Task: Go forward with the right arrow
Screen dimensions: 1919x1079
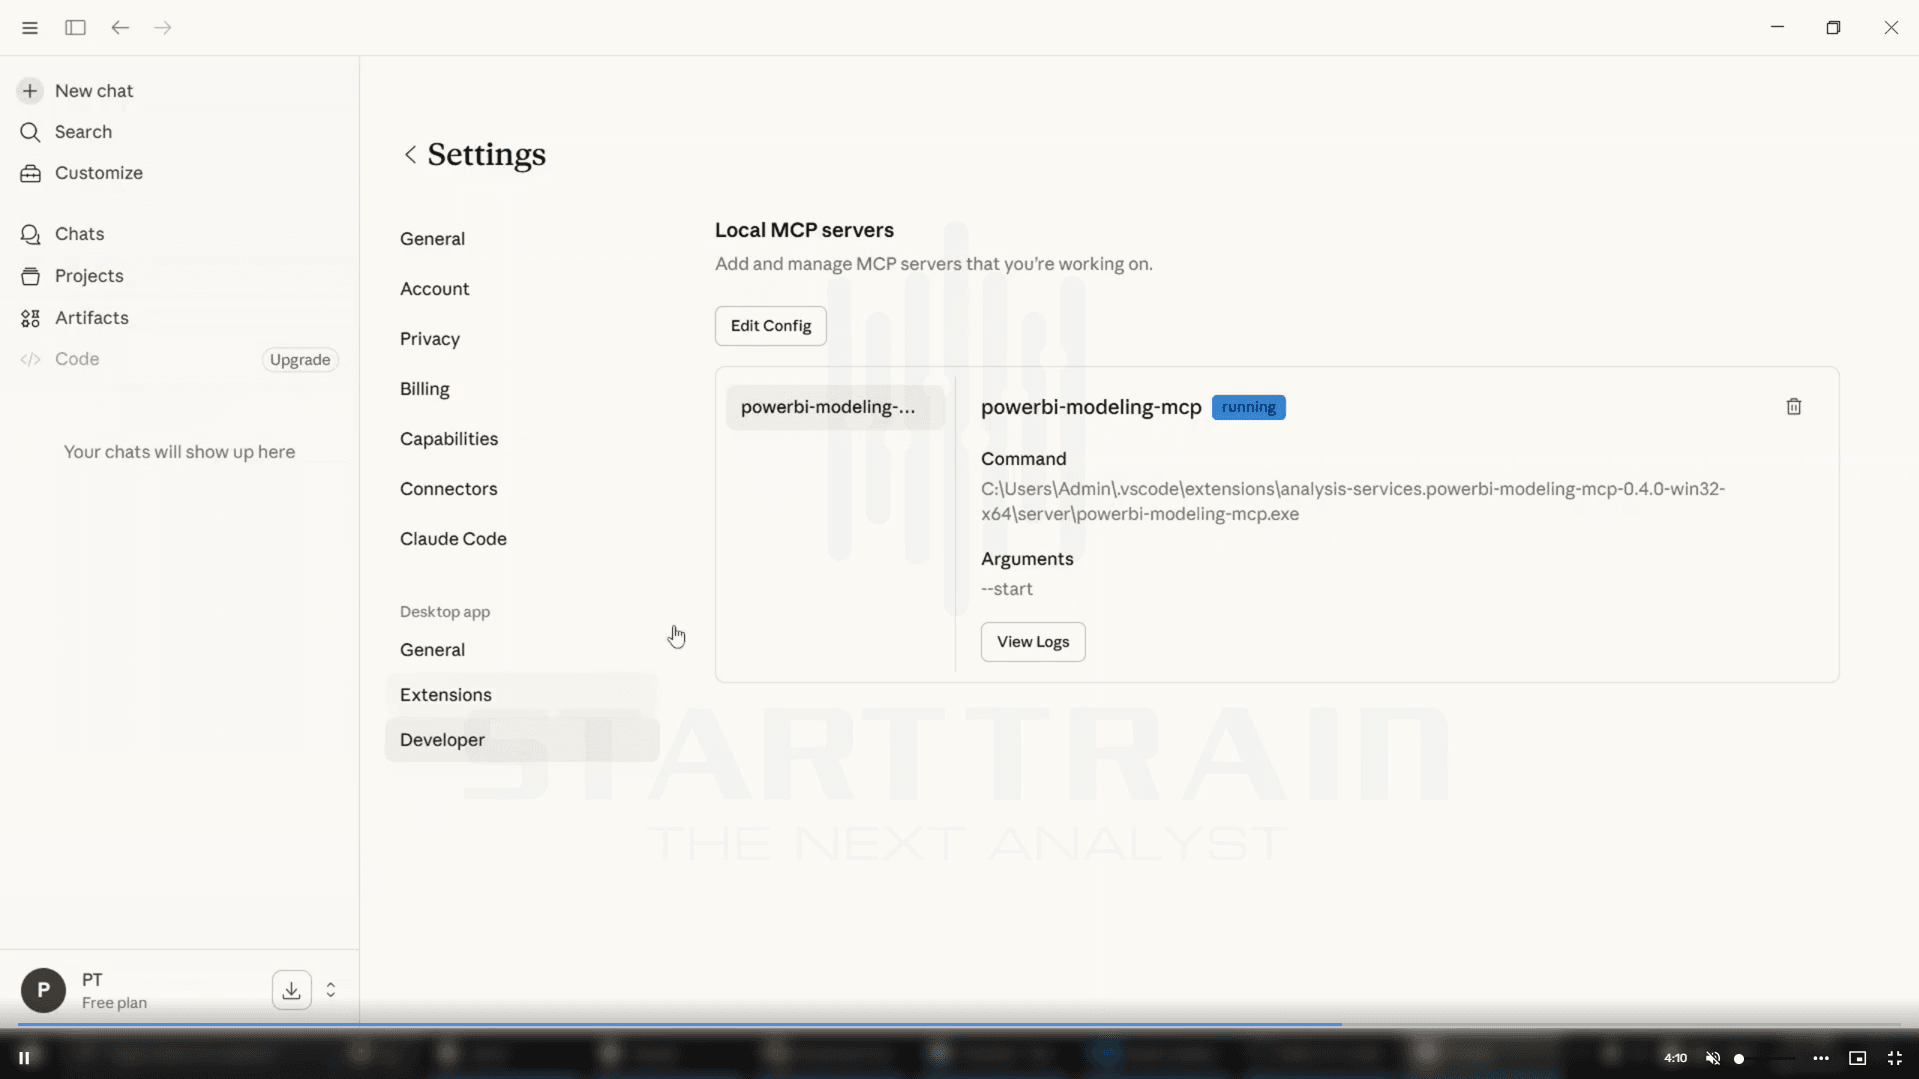Action: pos(163,28)
